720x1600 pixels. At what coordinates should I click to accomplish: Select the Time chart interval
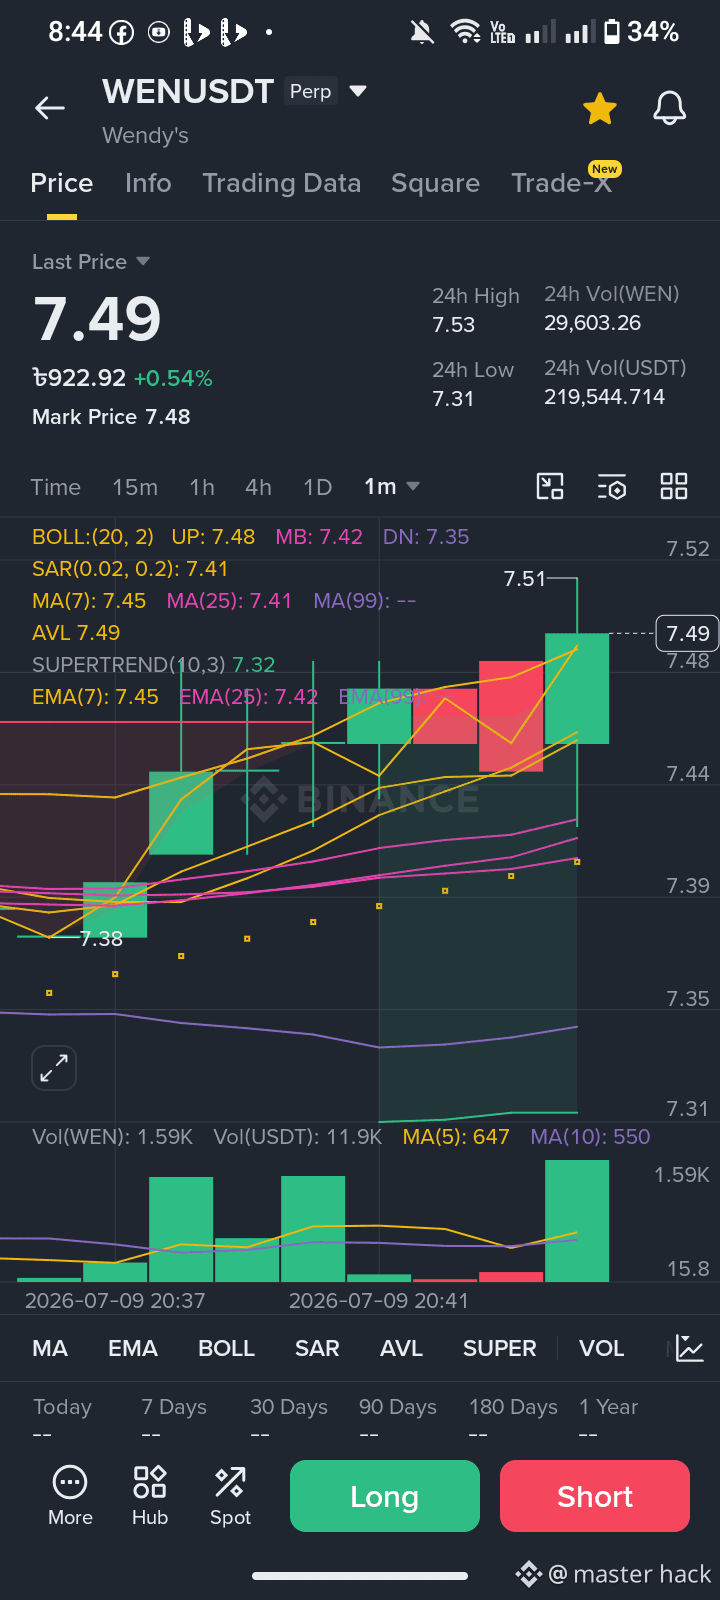[55, 487]
